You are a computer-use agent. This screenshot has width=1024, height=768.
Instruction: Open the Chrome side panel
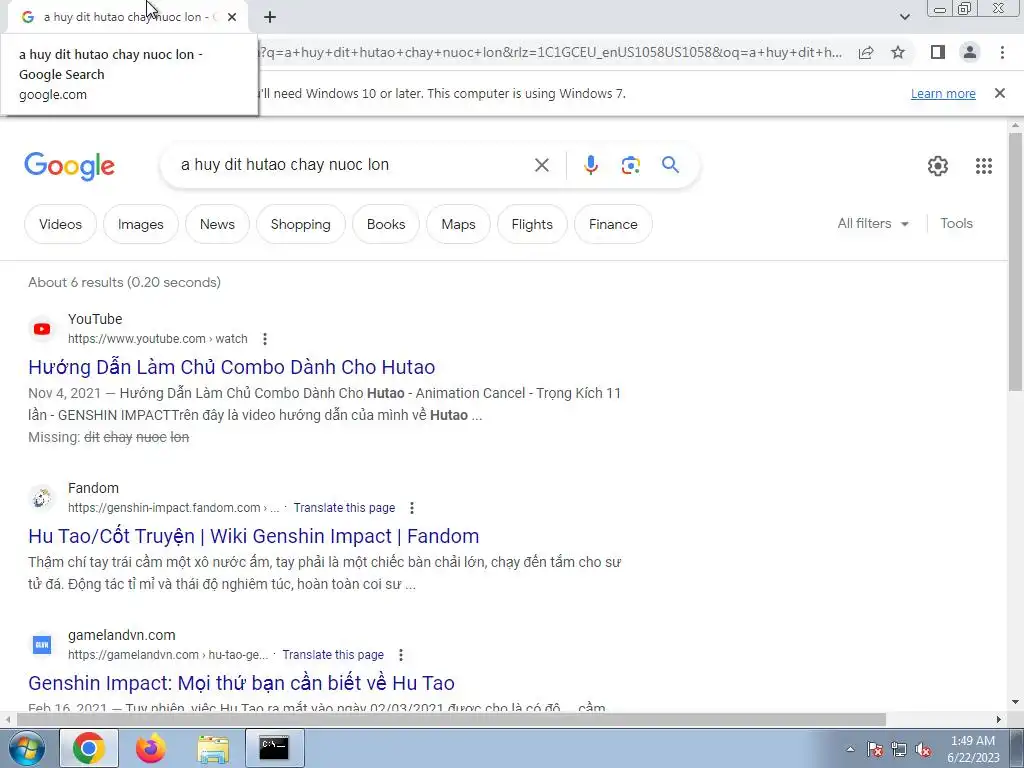(x=938, y=52)
